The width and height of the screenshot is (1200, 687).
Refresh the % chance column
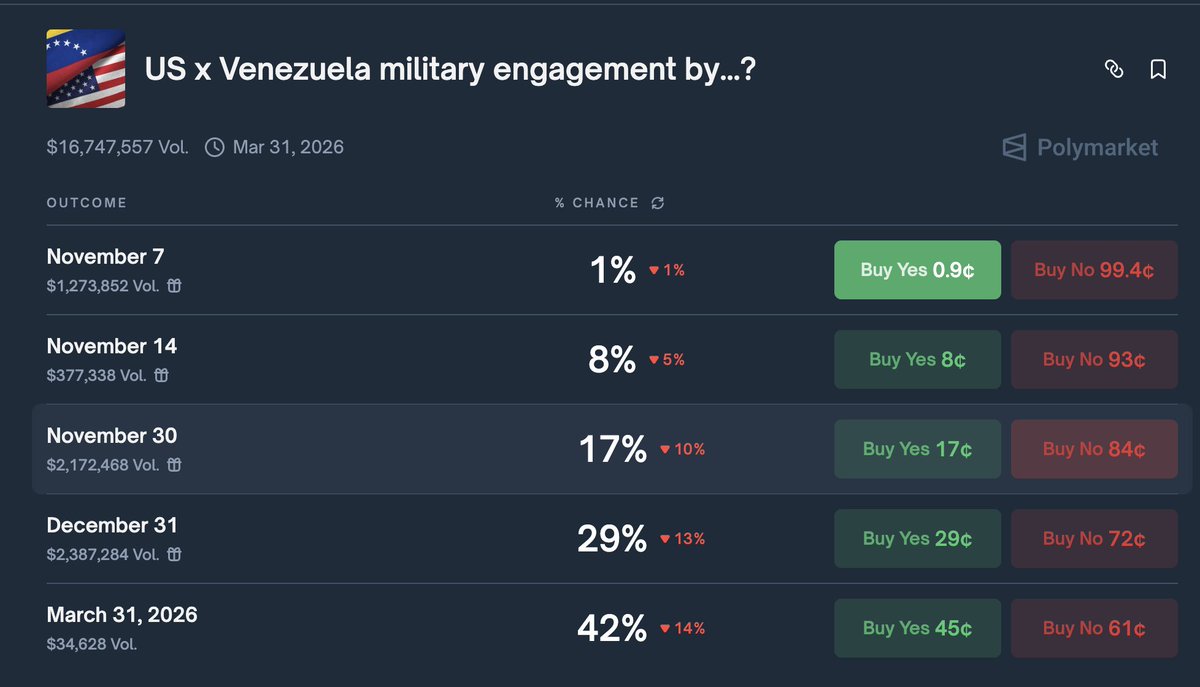click(657, 203)
